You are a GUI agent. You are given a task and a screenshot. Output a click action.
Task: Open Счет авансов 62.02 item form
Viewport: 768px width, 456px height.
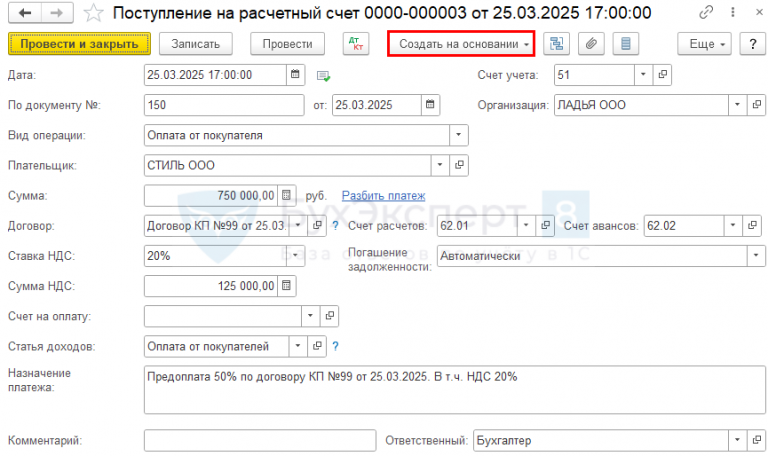coord(752,225)
